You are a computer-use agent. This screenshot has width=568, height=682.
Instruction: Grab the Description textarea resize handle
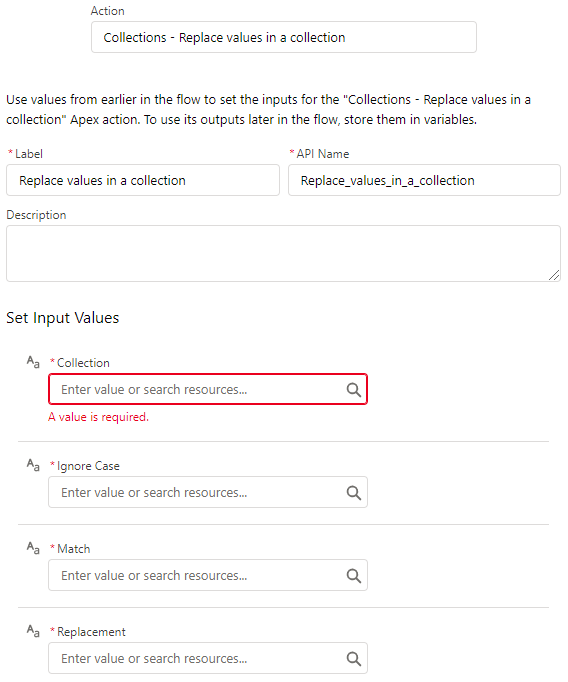click(554, 275)
